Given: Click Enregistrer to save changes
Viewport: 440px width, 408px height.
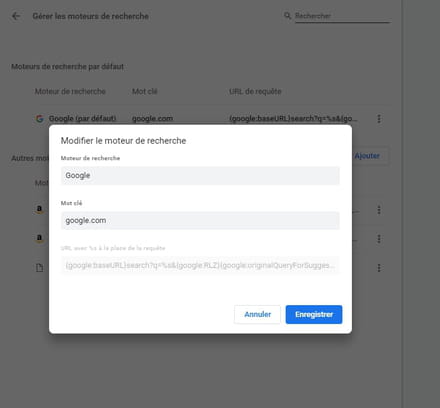Looking at the screenshot, I should (314, 314).
